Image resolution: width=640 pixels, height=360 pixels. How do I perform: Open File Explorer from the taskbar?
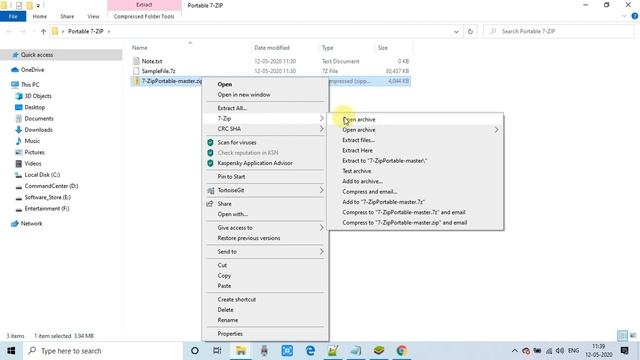click(x=241, y=351)
